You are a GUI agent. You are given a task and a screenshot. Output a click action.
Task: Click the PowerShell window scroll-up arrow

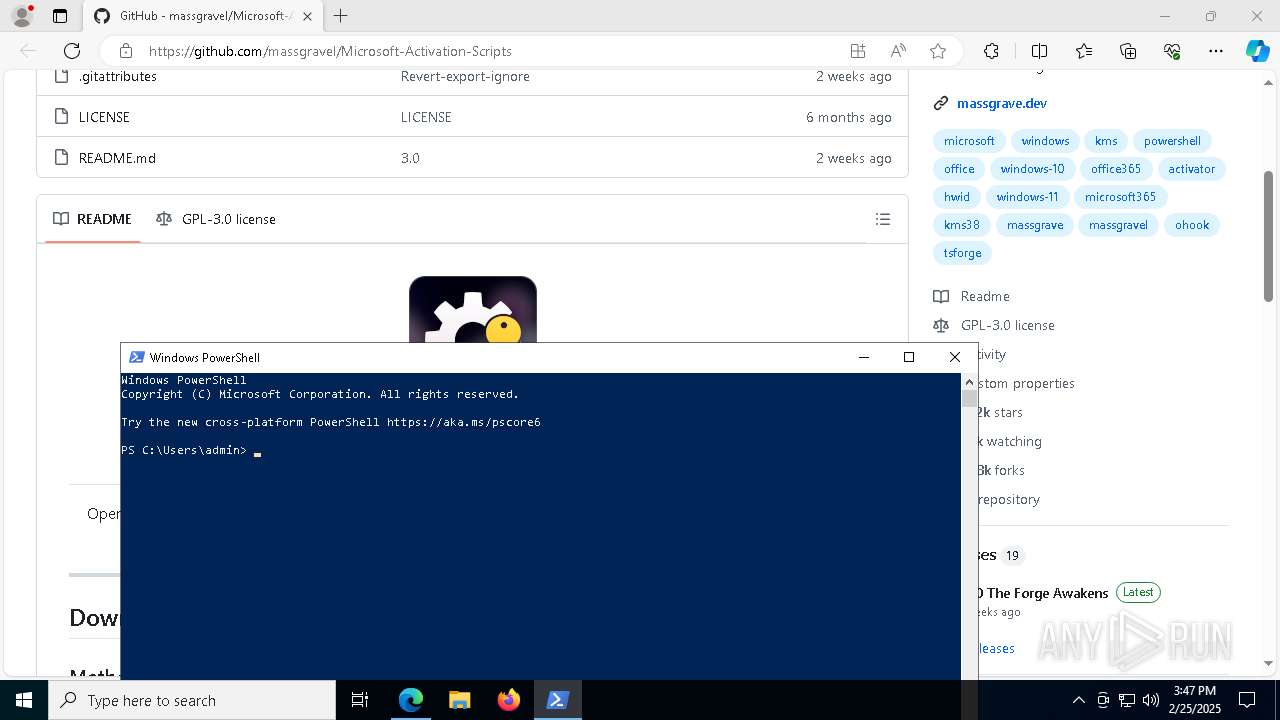pos(969,382)
